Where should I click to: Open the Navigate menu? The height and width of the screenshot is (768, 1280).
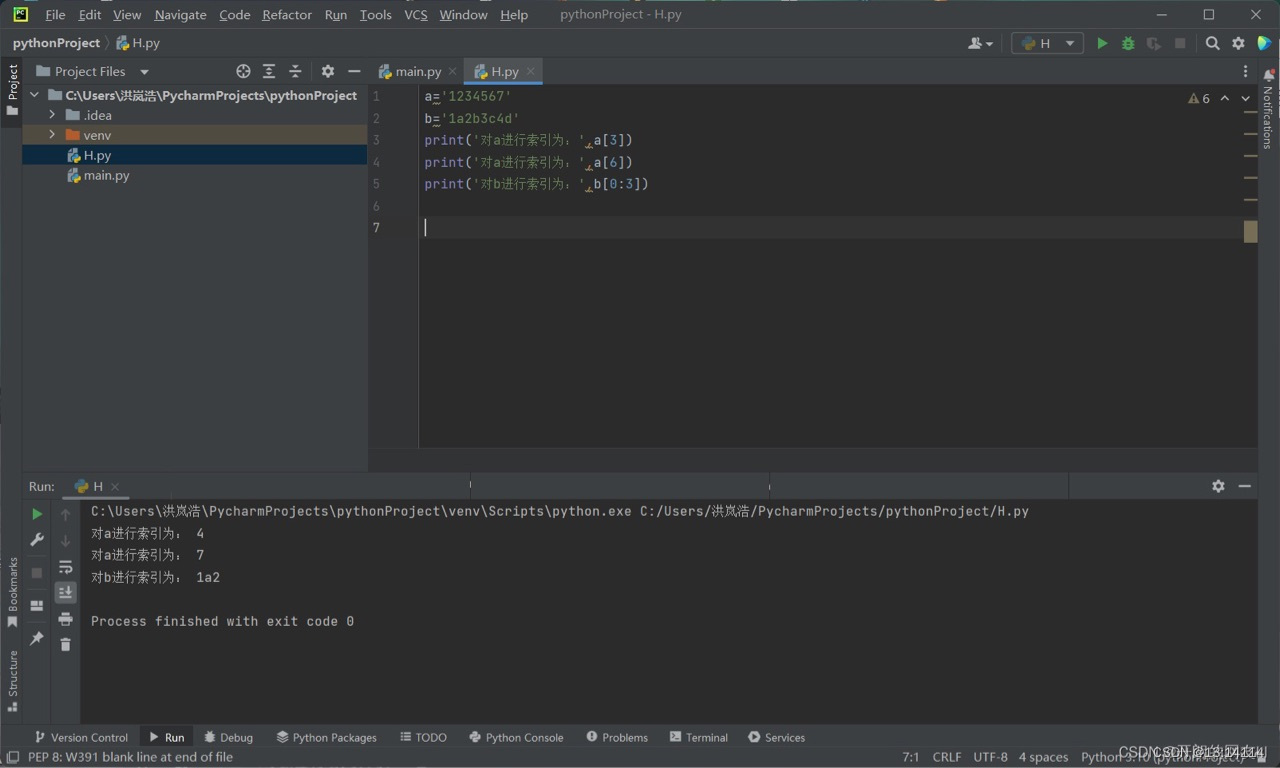[x=180, y=14]
